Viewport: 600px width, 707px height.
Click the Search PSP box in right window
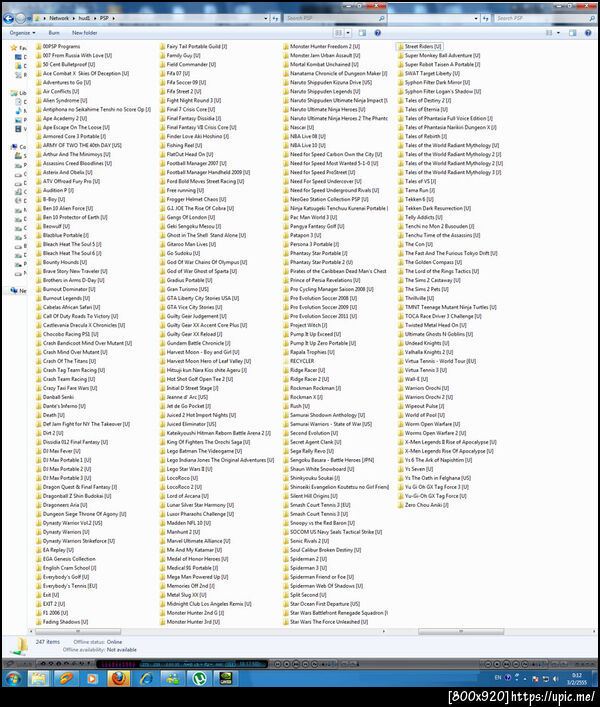[545, 18]
